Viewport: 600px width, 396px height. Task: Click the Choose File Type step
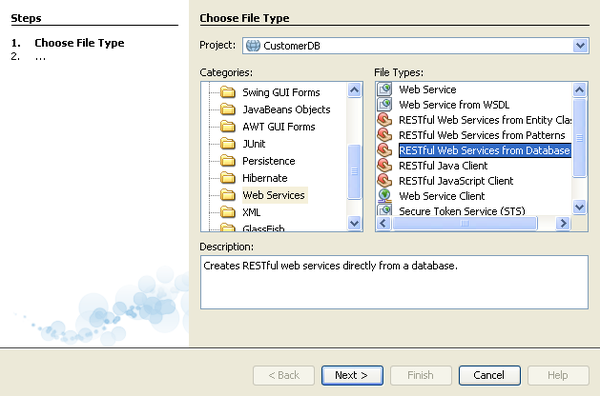[x=79, y=43]
